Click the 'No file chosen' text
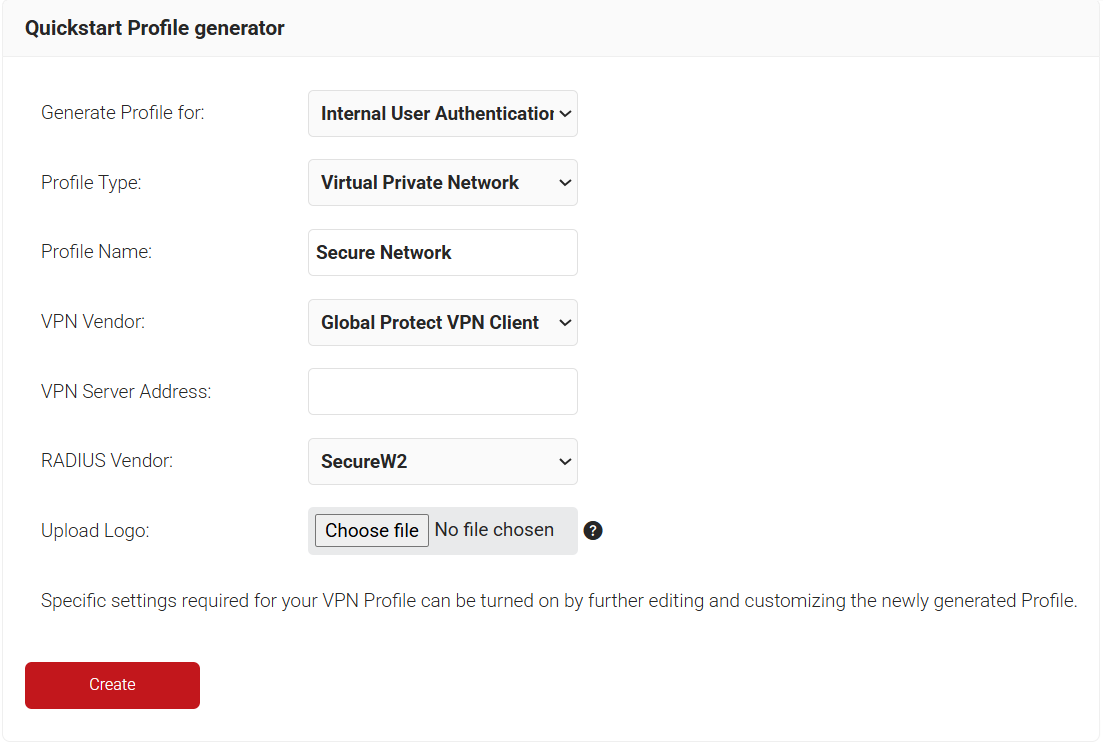The height and width of the screenshot is (746, 1103). [x=494, y=530]
